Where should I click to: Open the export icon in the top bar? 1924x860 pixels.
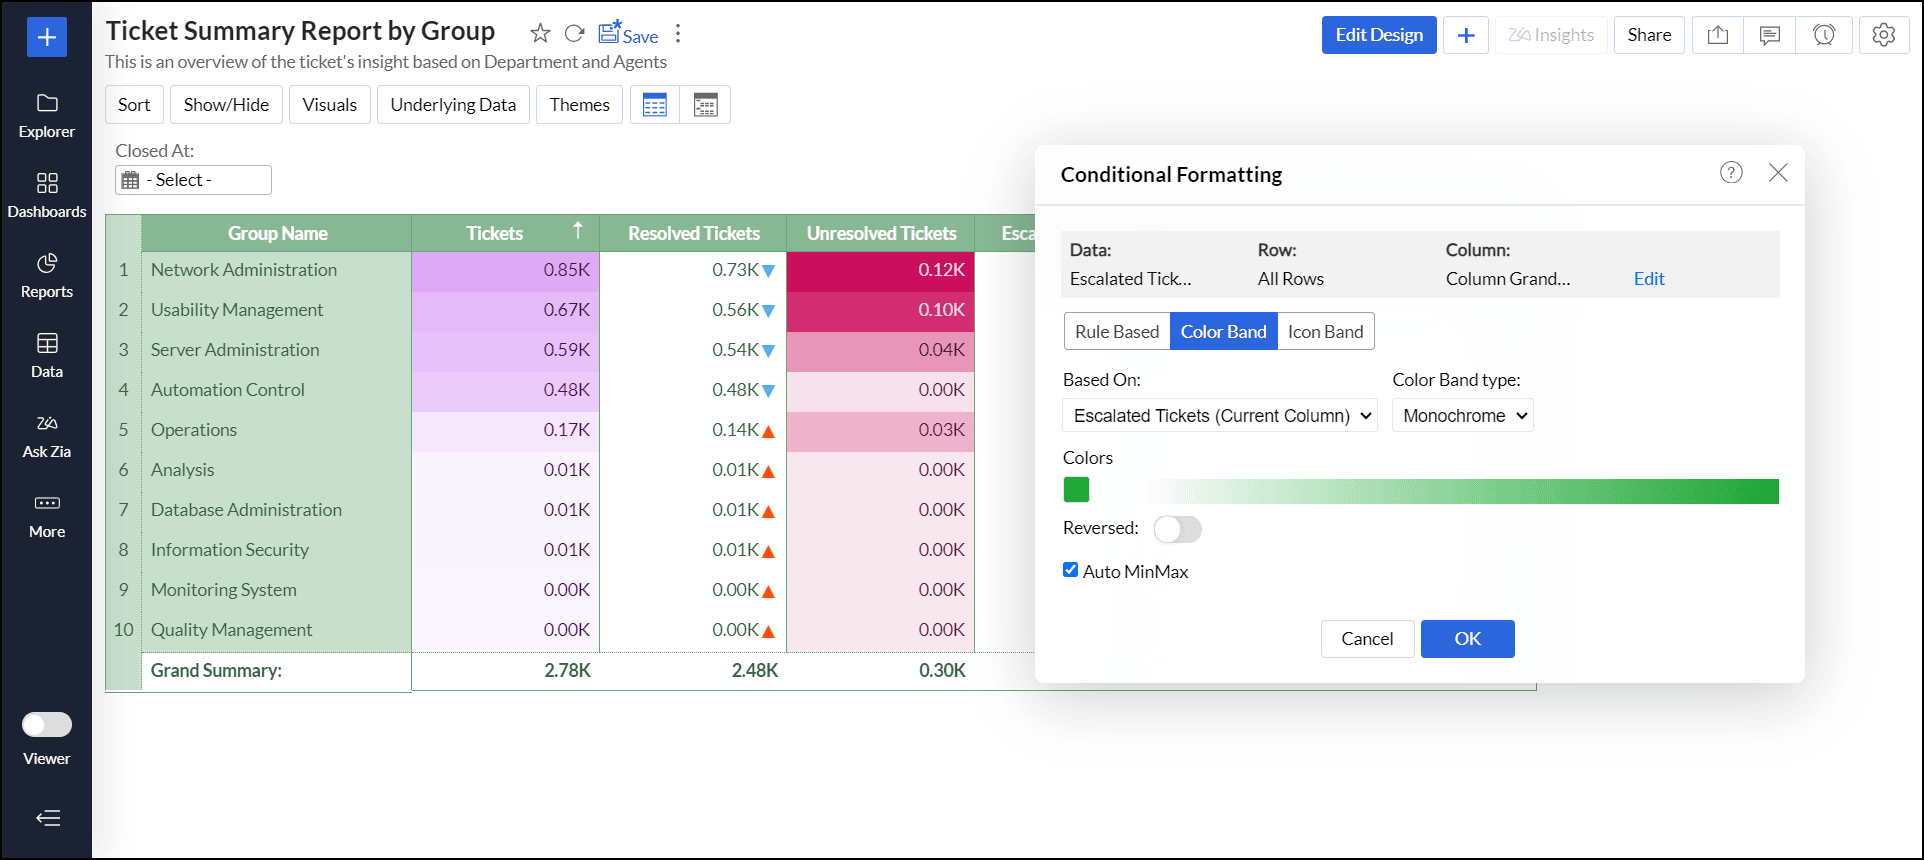[1718, 35]
